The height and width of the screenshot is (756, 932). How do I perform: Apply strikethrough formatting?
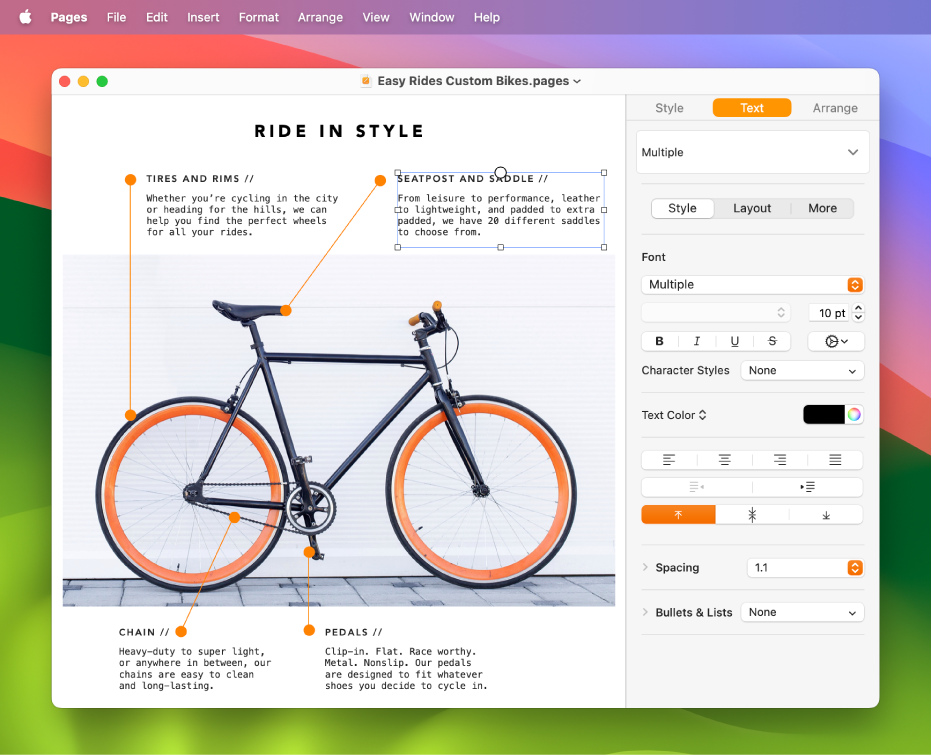[771, 341]
